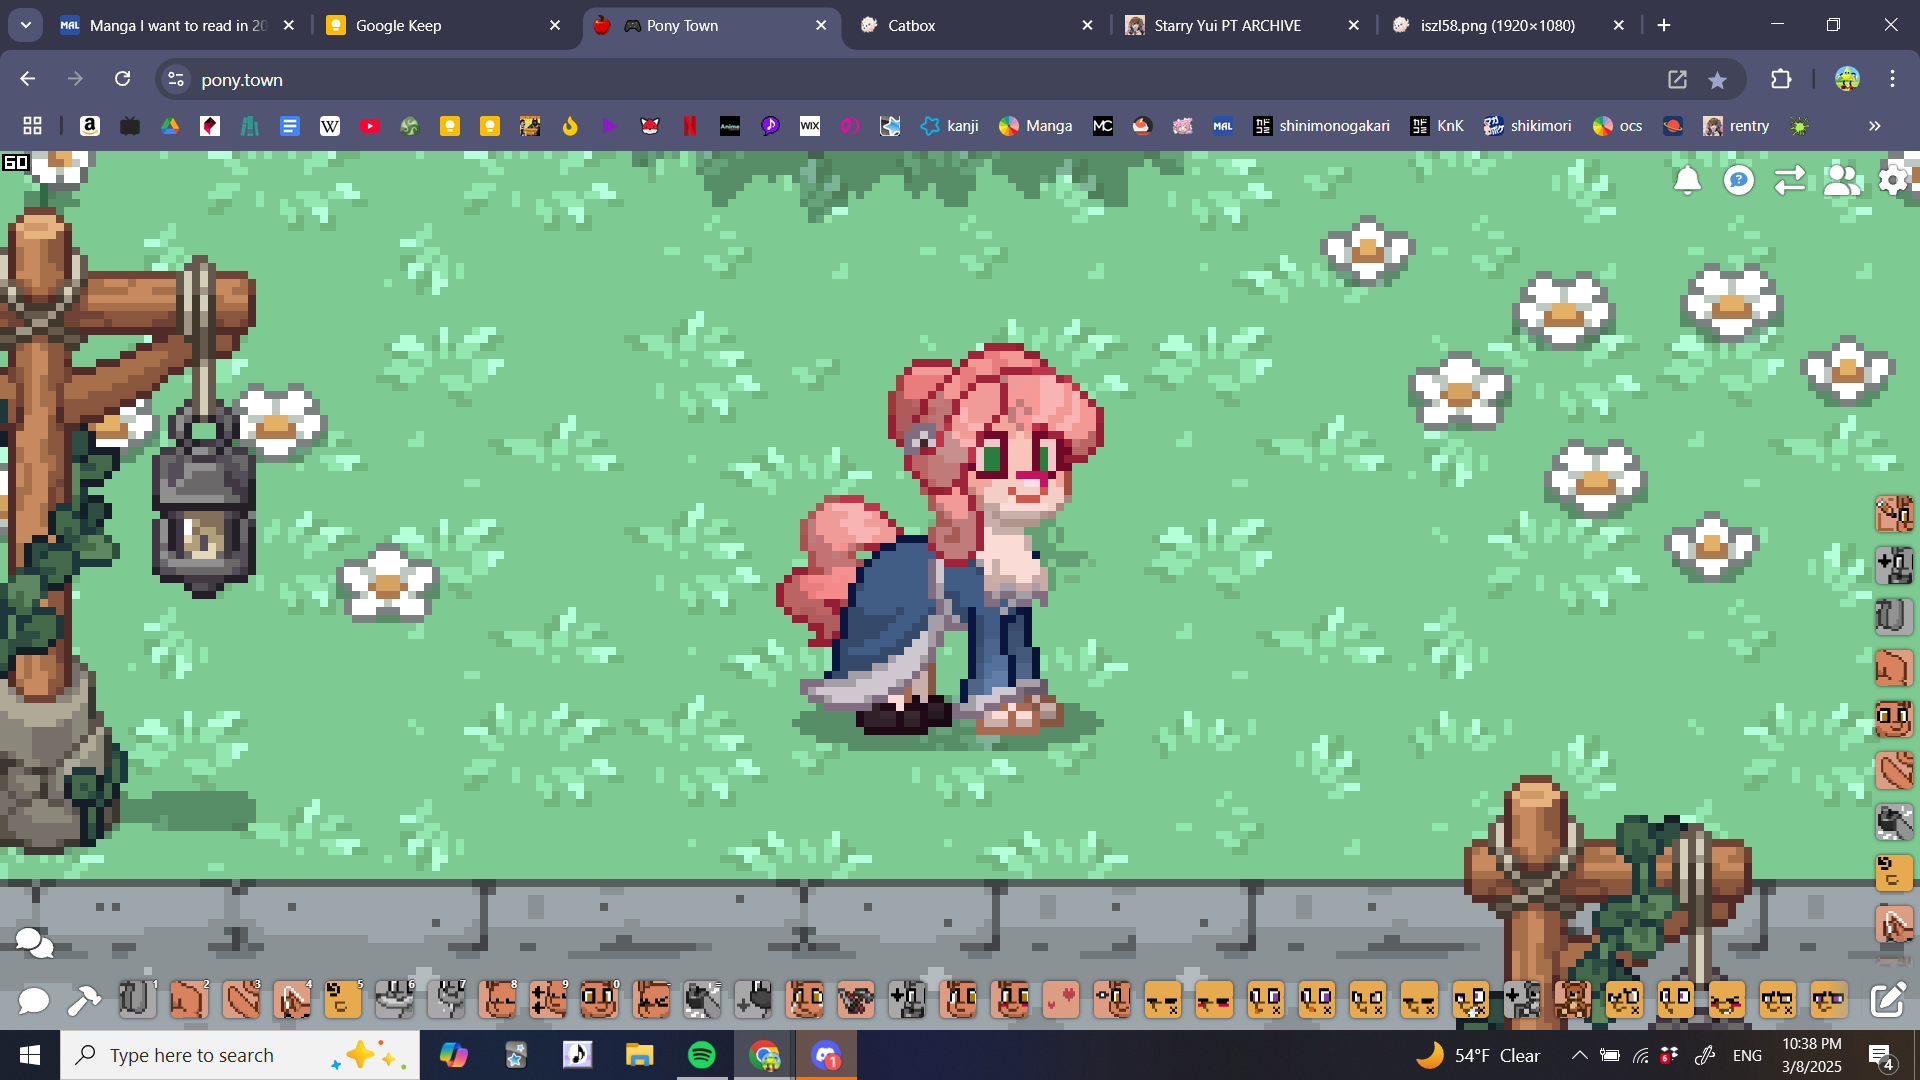Open the friends list people icon
The width and height of the screenshot is (1920, 1080).
pyautogui.click(x=1841, y=180)
